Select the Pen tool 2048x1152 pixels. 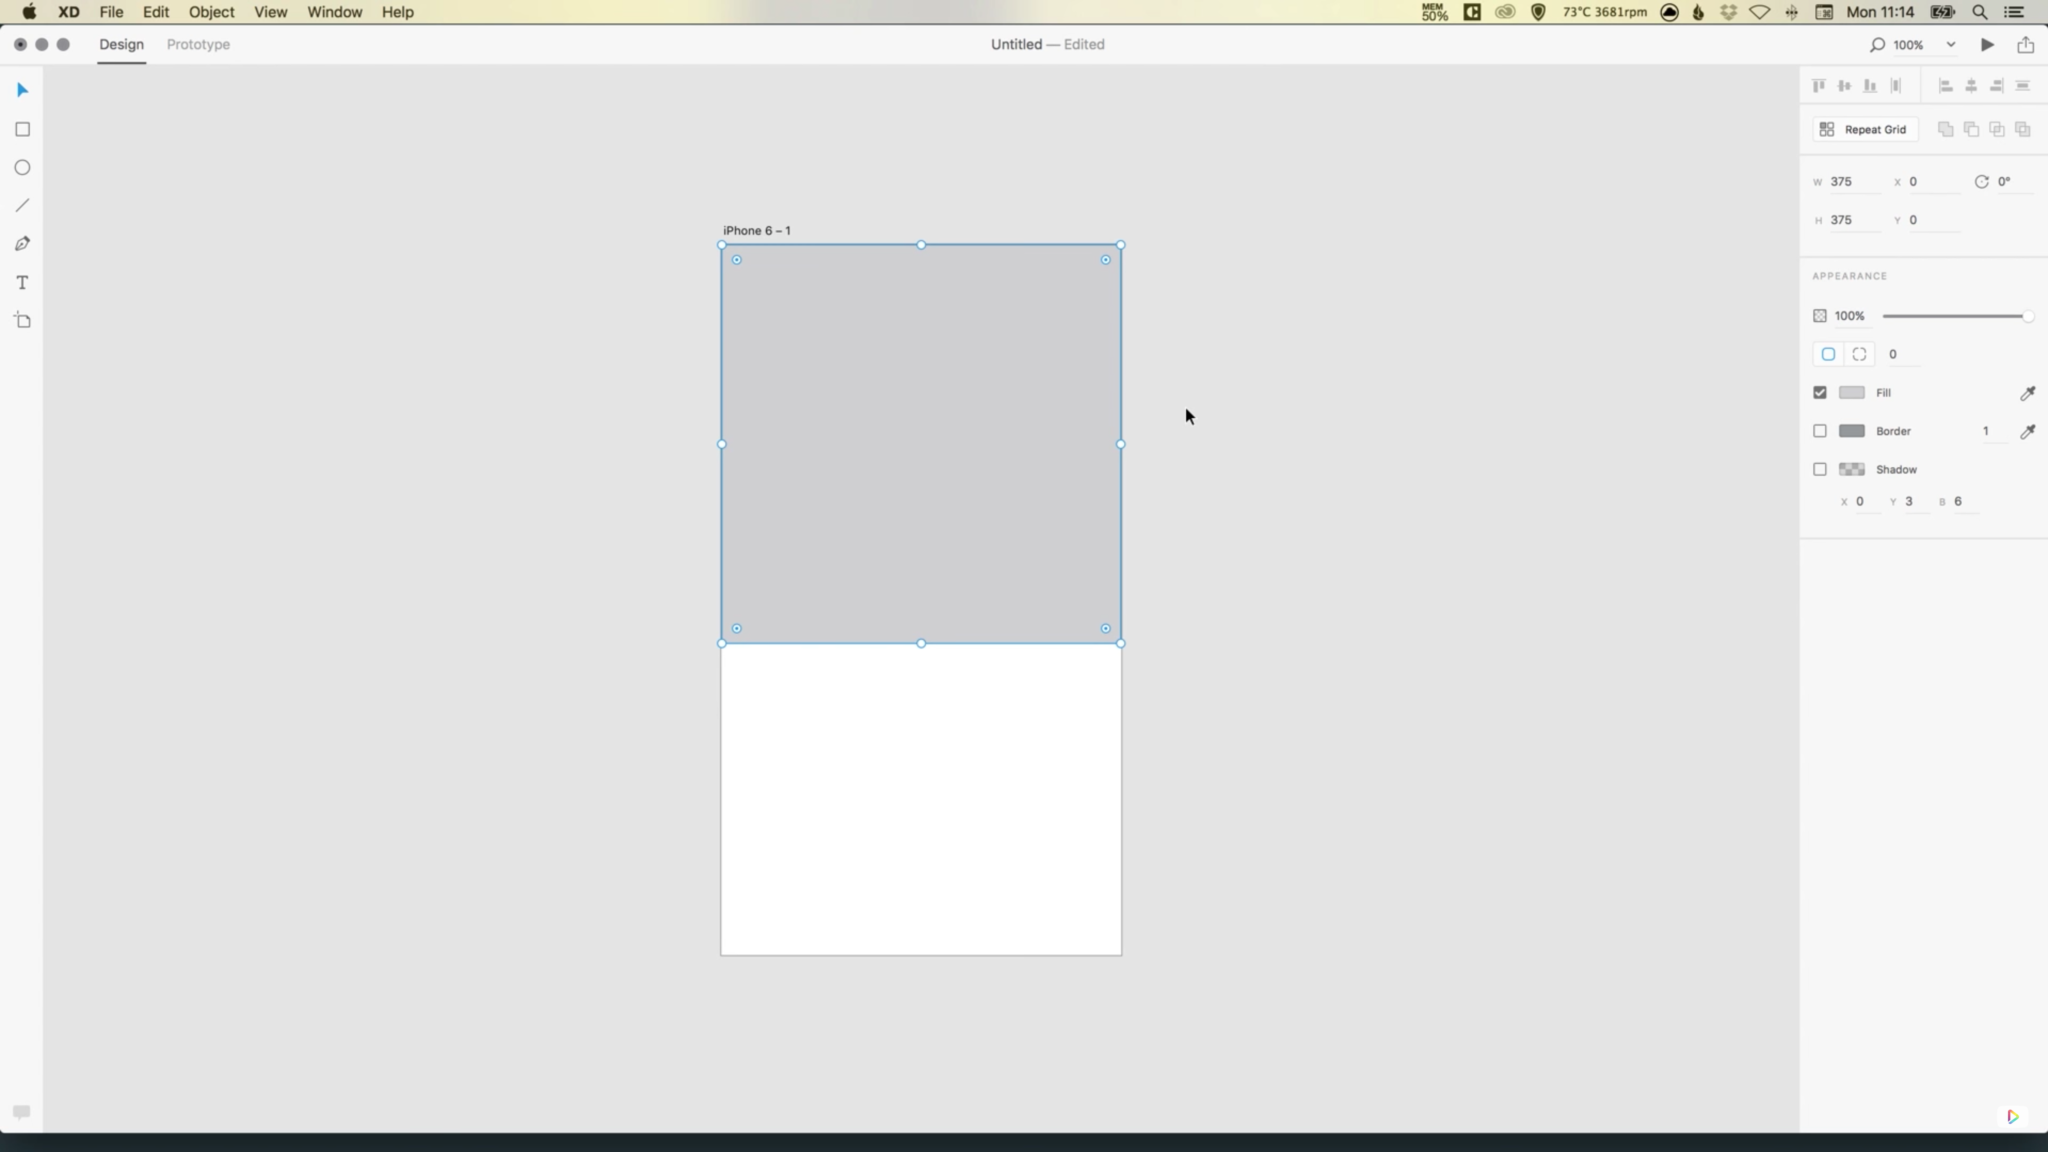[22, 244]
